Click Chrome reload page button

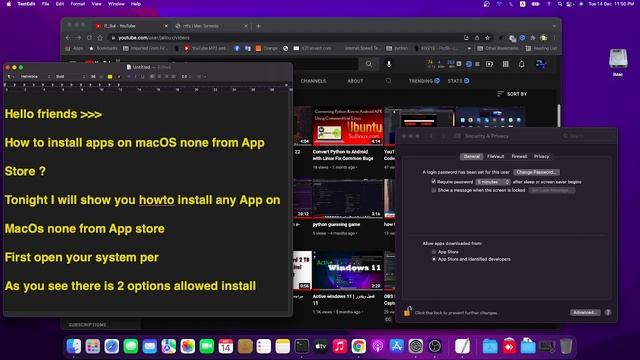pos(89,38)
